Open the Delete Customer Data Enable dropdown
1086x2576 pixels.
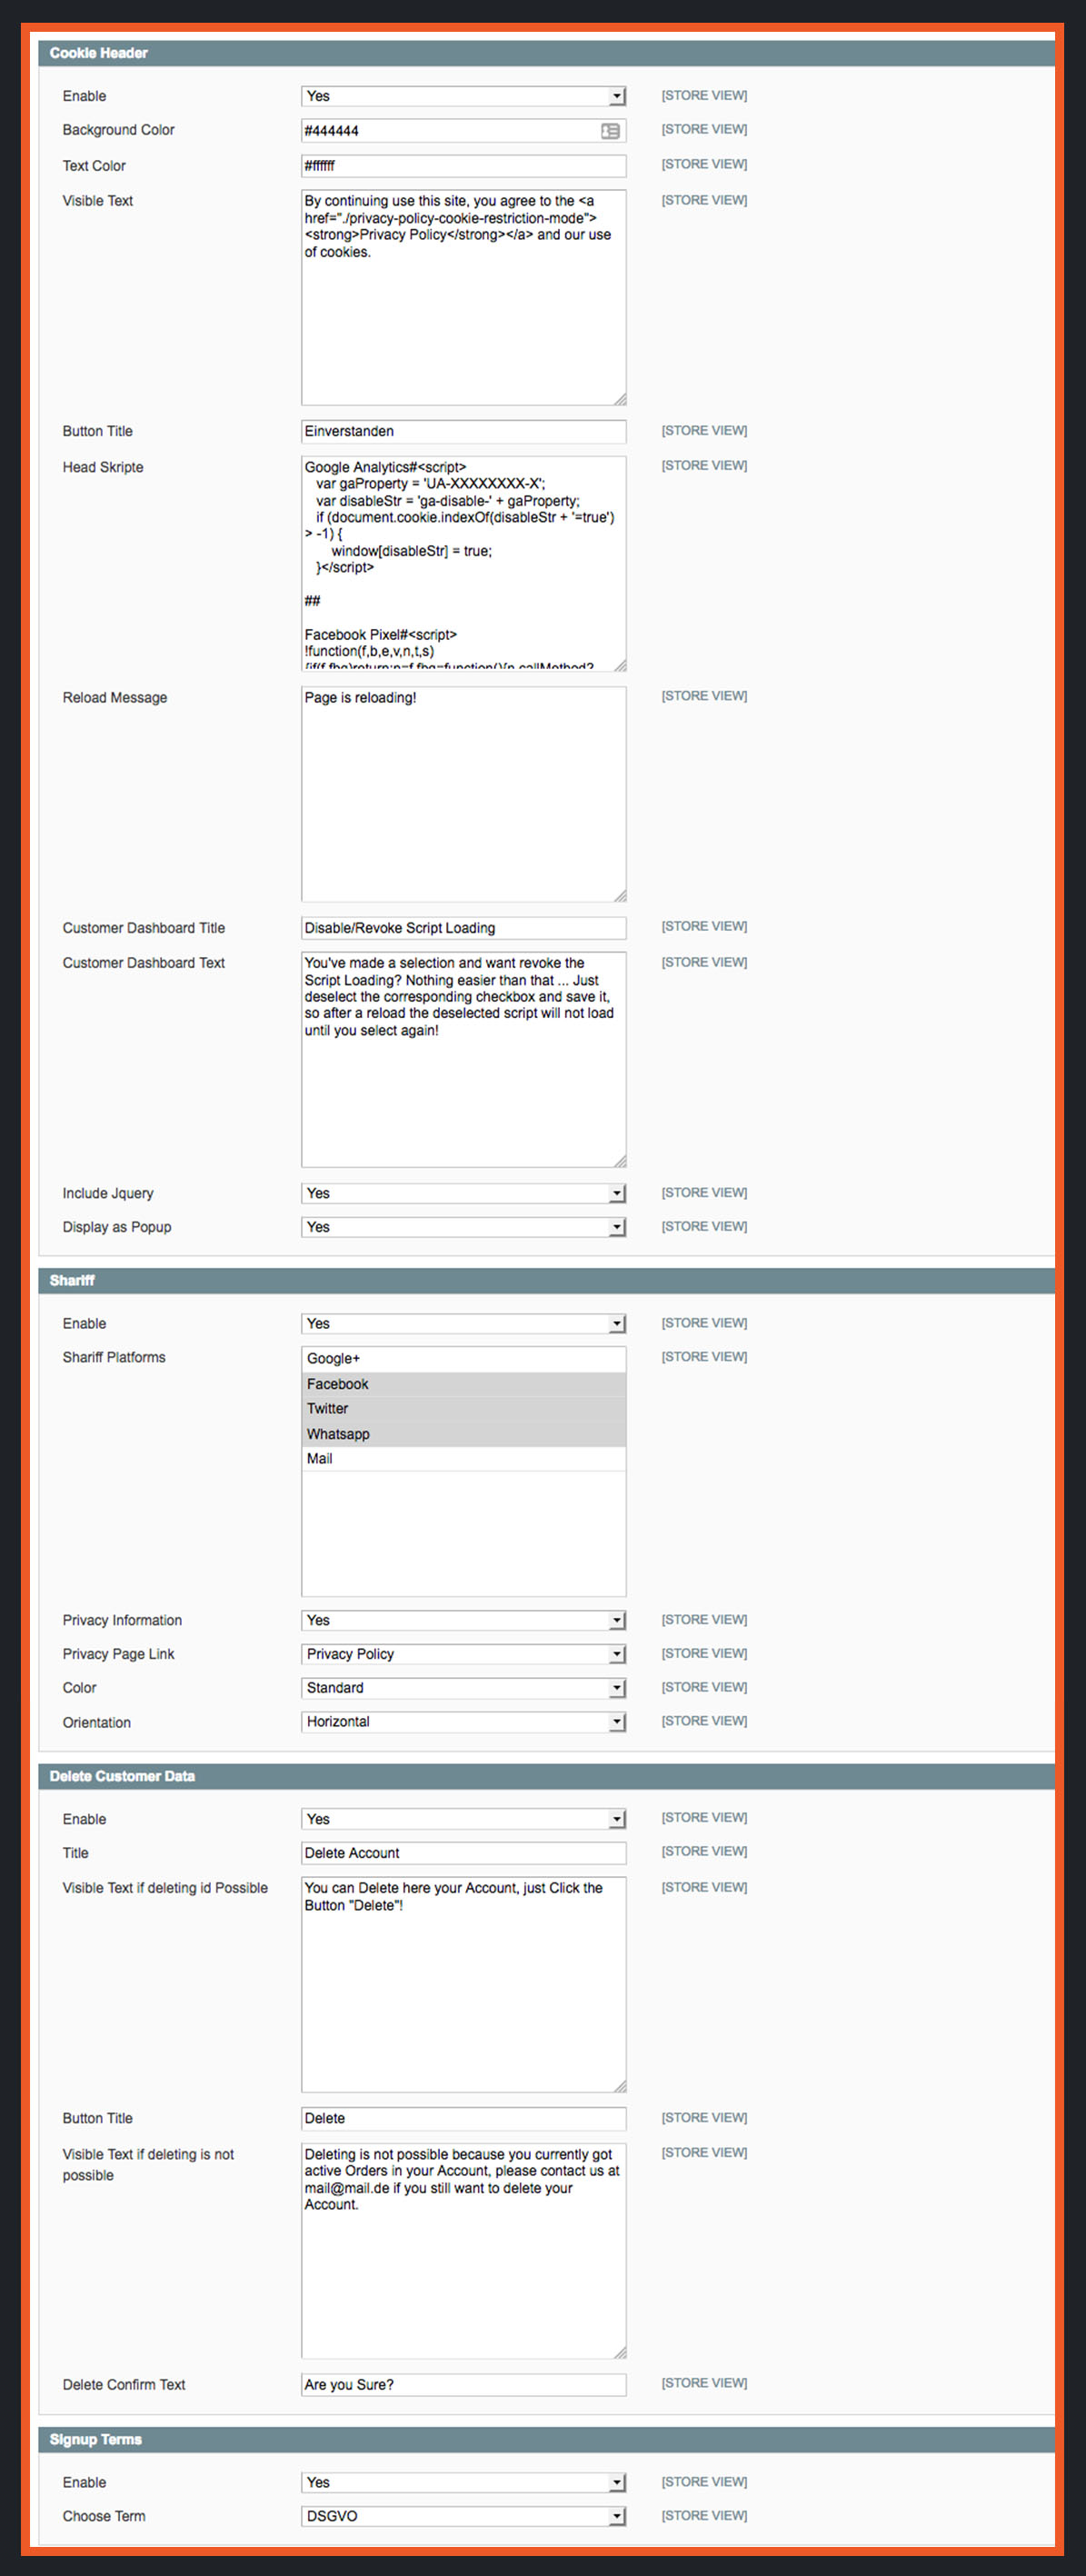point(463,1819)
